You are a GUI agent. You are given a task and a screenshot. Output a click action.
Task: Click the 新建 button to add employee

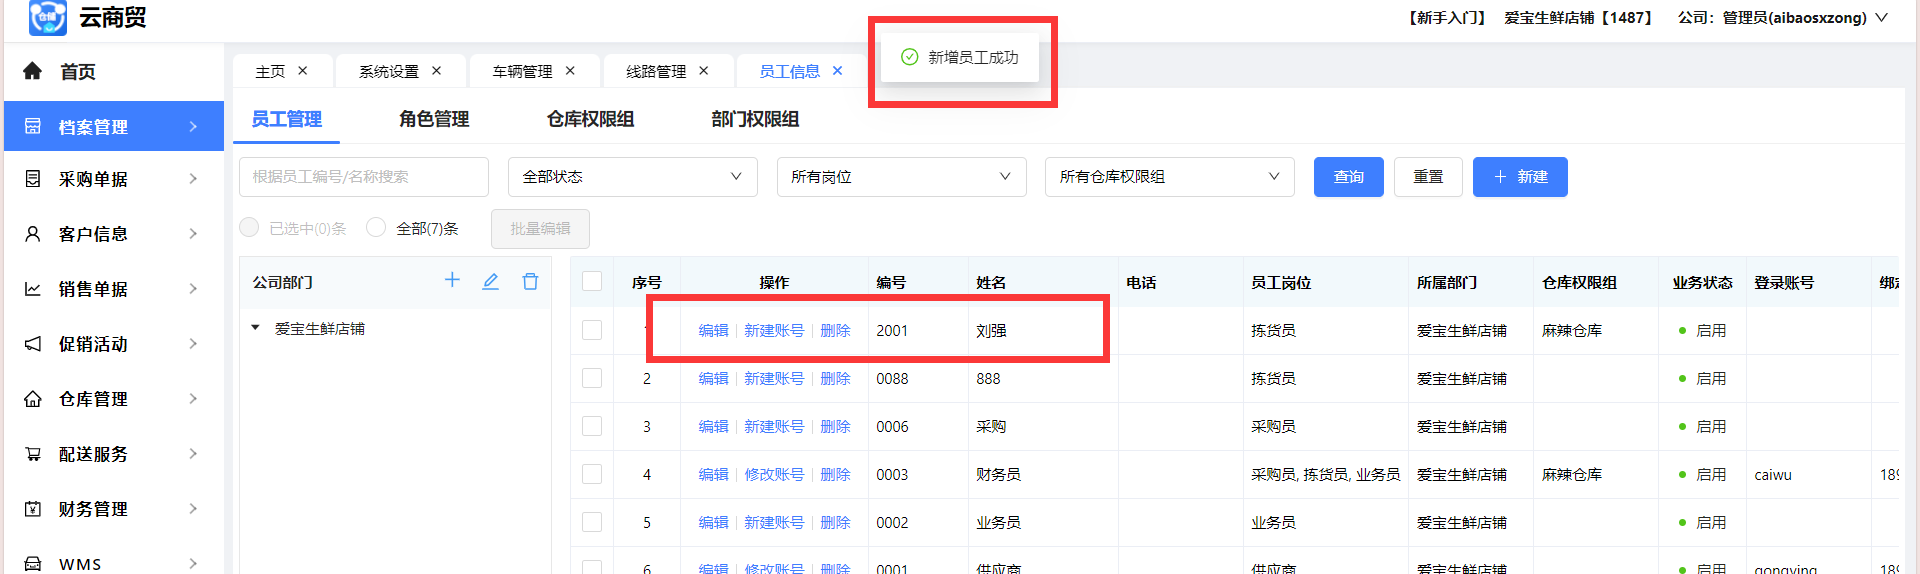[x=1519, y=177]
